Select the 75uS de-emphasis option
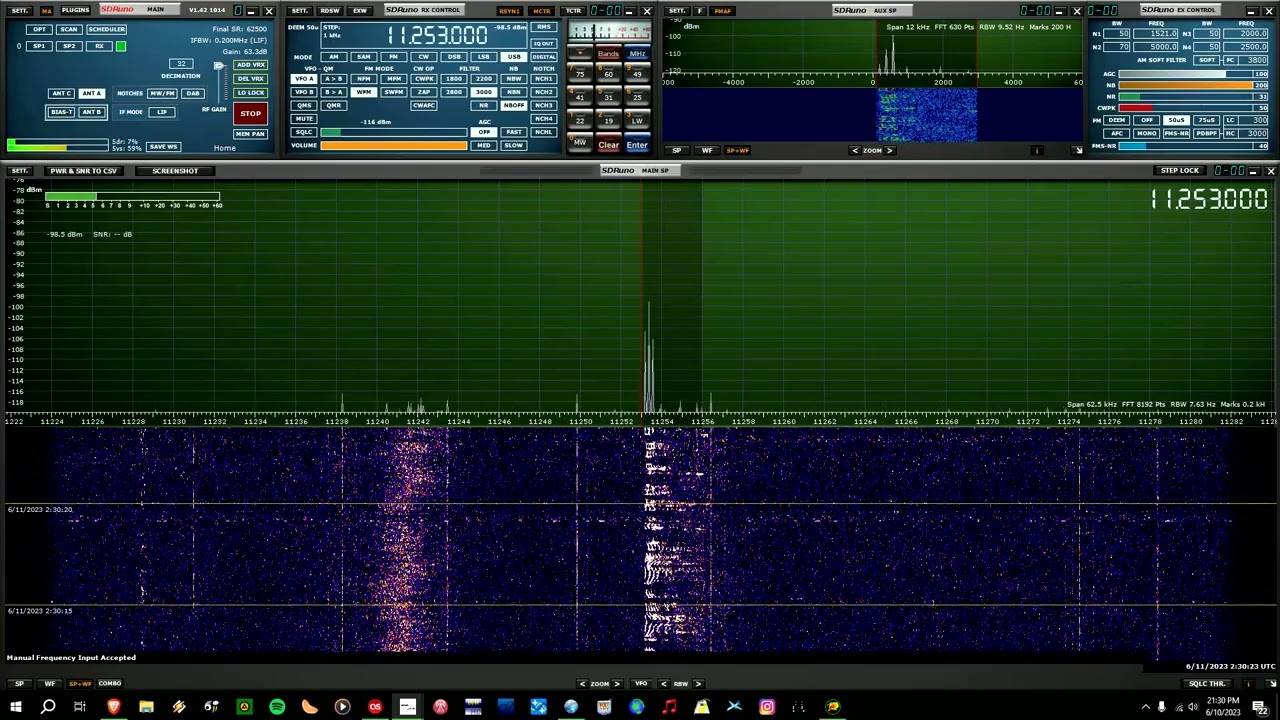 tap(1206, 120)
